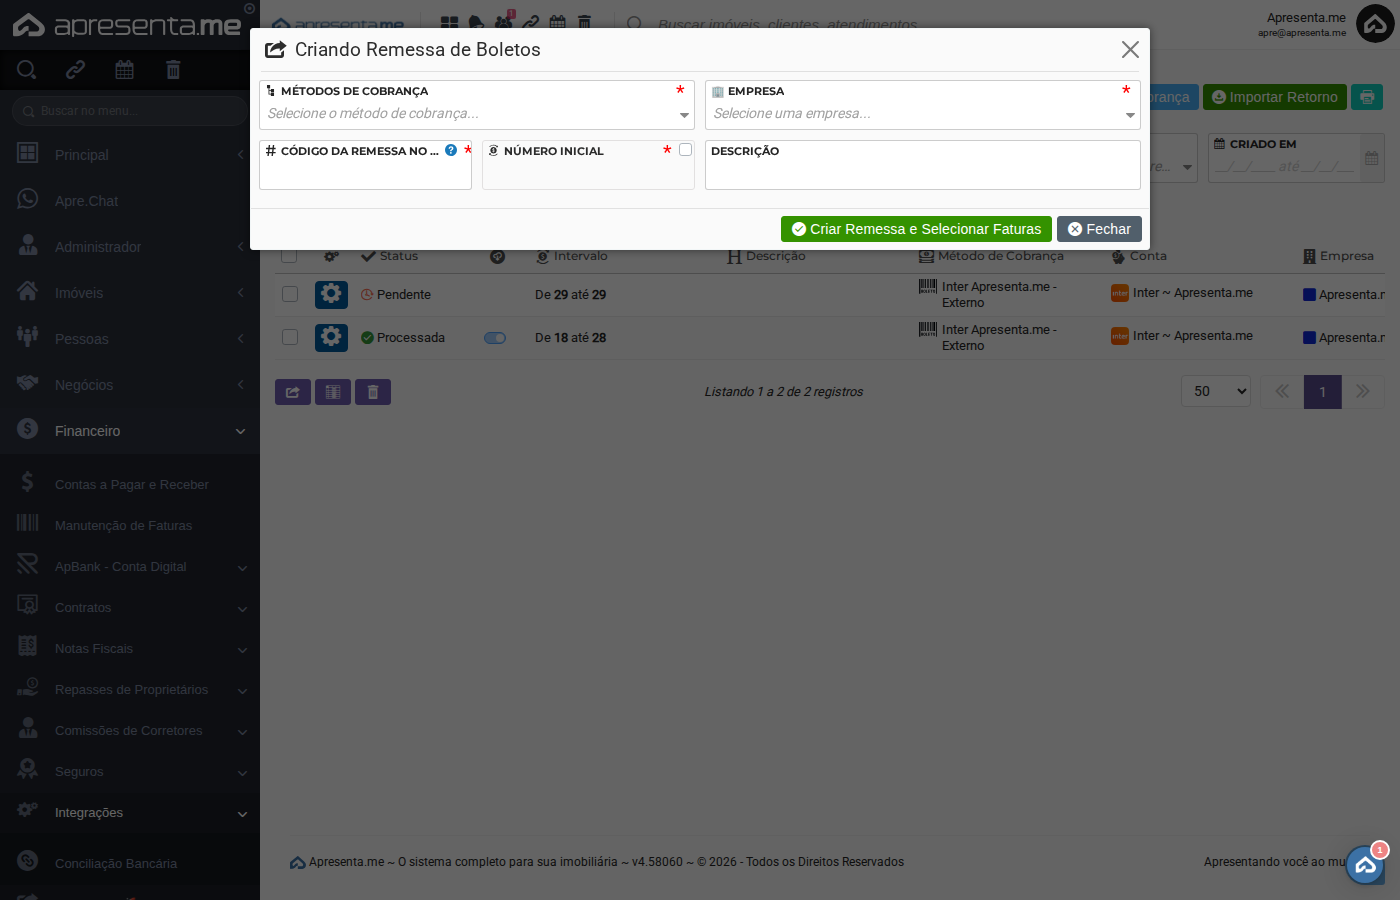Toggle the switch in the Processada row

(495, 338)
